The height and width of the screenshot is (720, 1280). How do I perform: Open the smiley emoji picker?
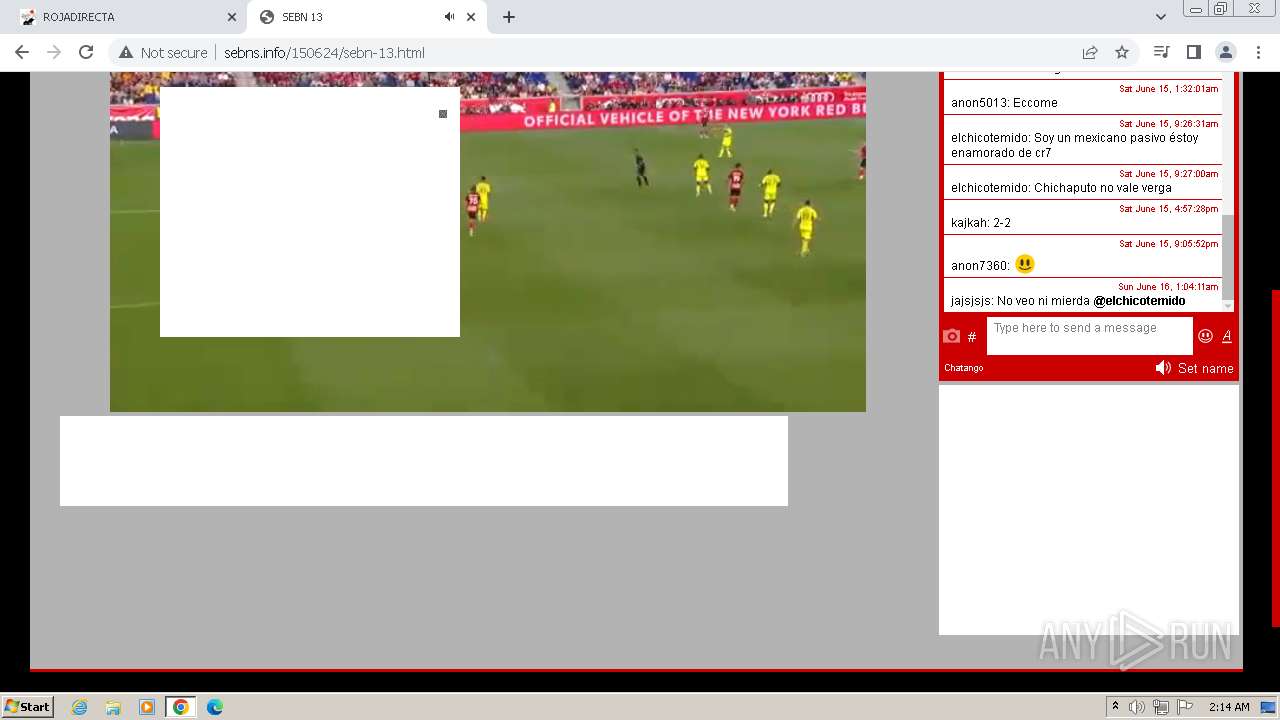coord(1205,336)
